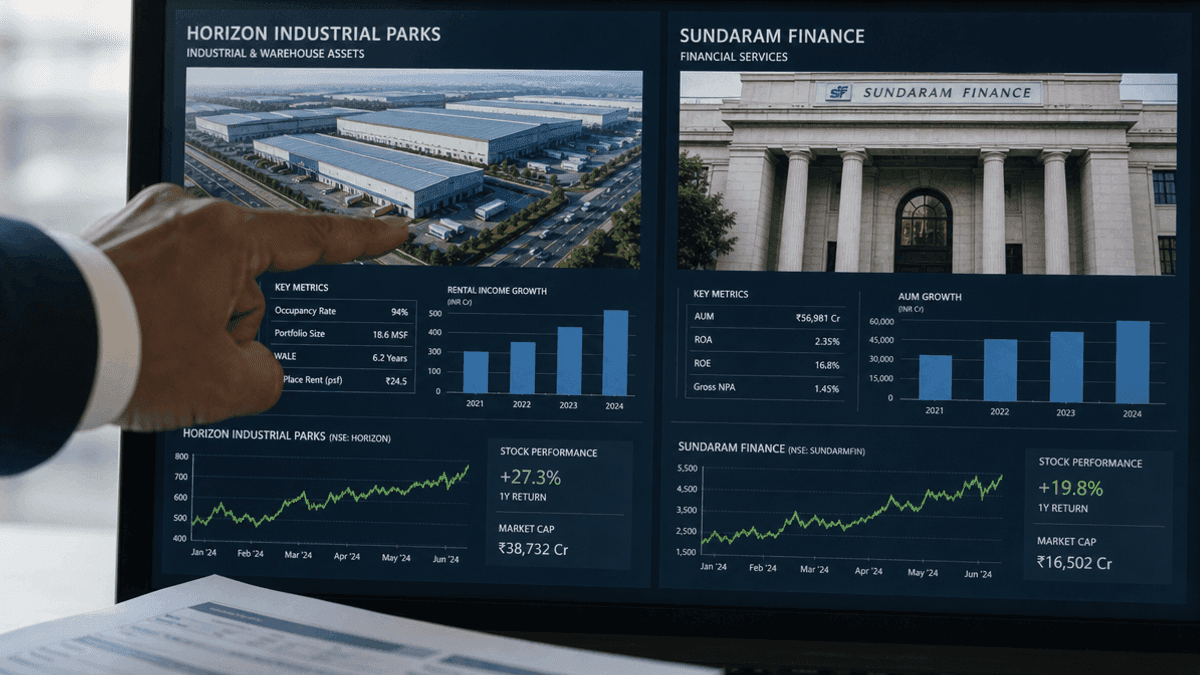
Task: Click "Jan '24" on the Sundaram stock chart
Action: pos(713,567)
